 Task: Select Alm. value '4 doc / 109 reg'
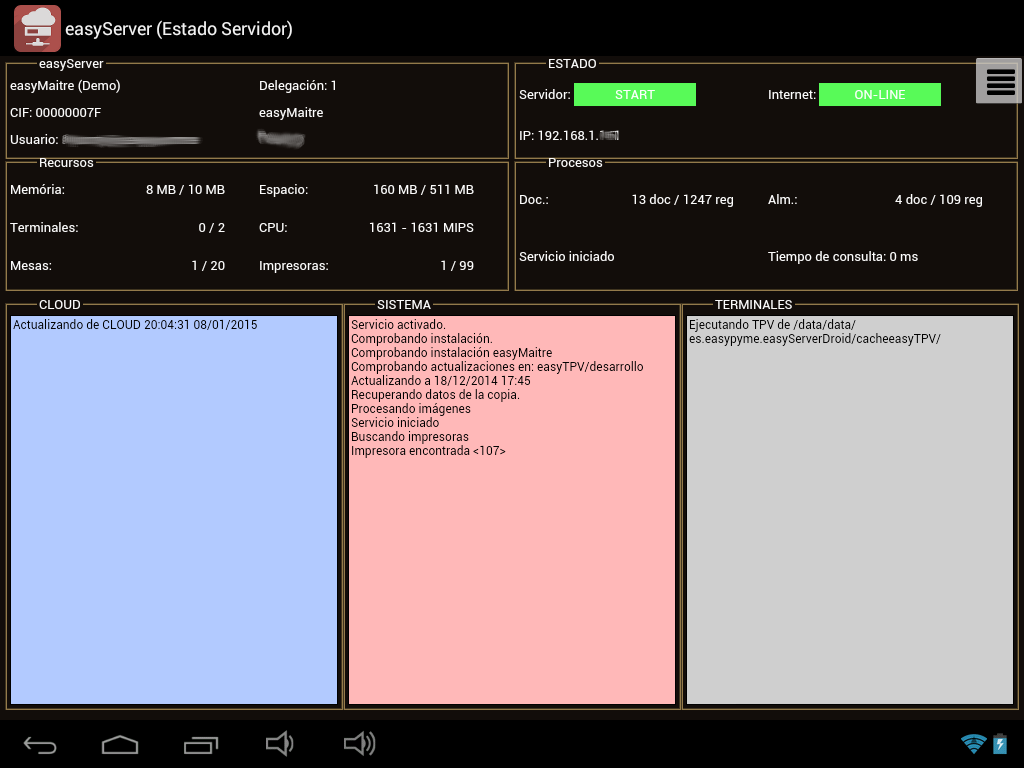[x=938, y=200]
